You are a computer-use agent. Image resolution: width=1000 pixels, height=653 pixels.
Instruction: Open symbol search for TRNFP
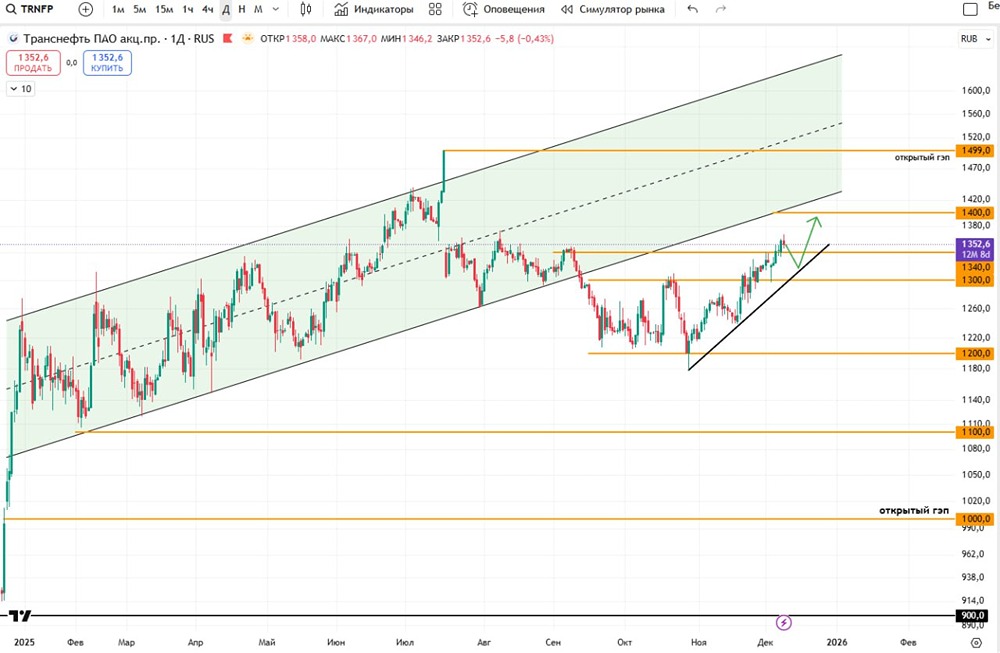click(30, 9)
